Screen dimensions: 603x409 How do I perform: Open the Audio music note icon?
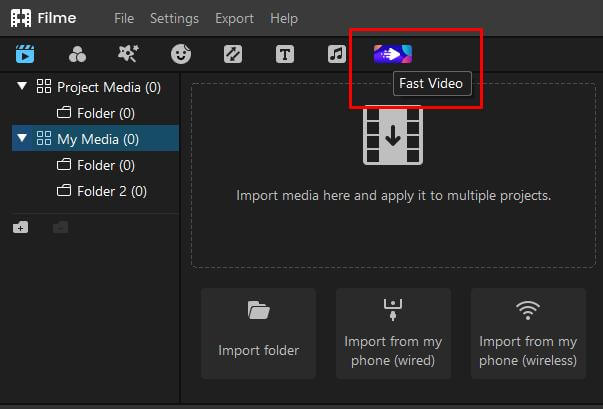337,54
